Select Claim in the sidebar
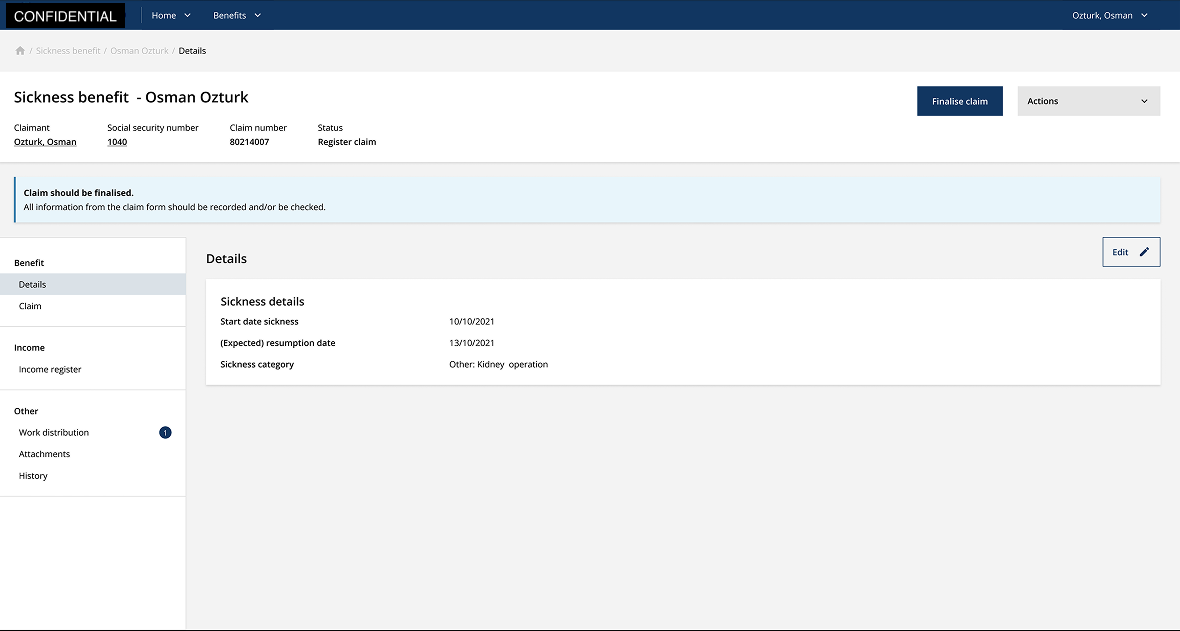The height and width of the screenshot is (631, 1180). pyautogui.click(x=30, y=306)
